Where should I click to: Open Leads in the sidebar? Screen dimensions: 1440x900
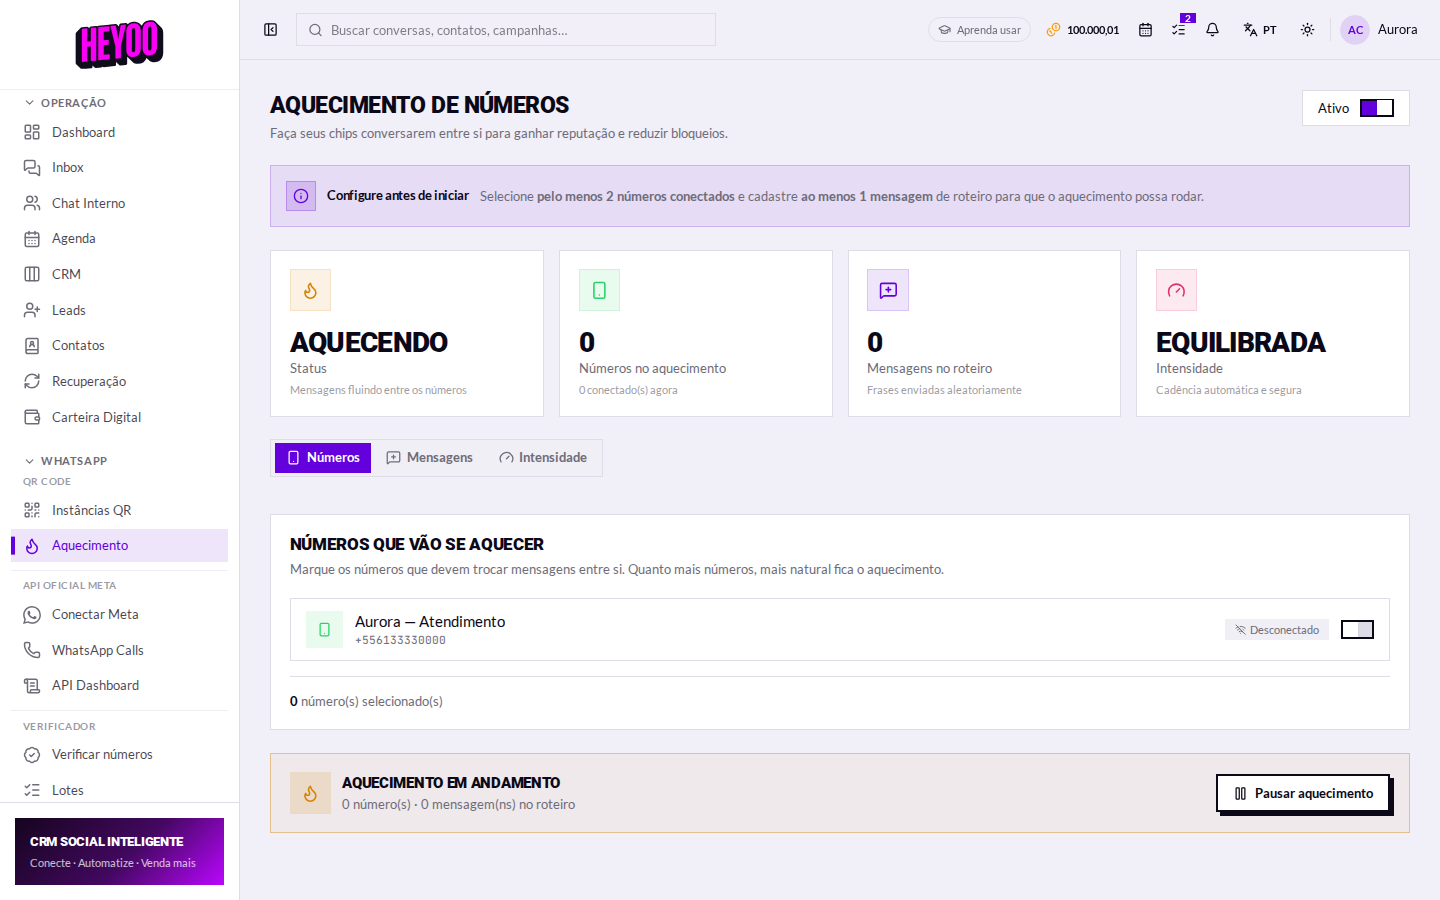[119, 310]
